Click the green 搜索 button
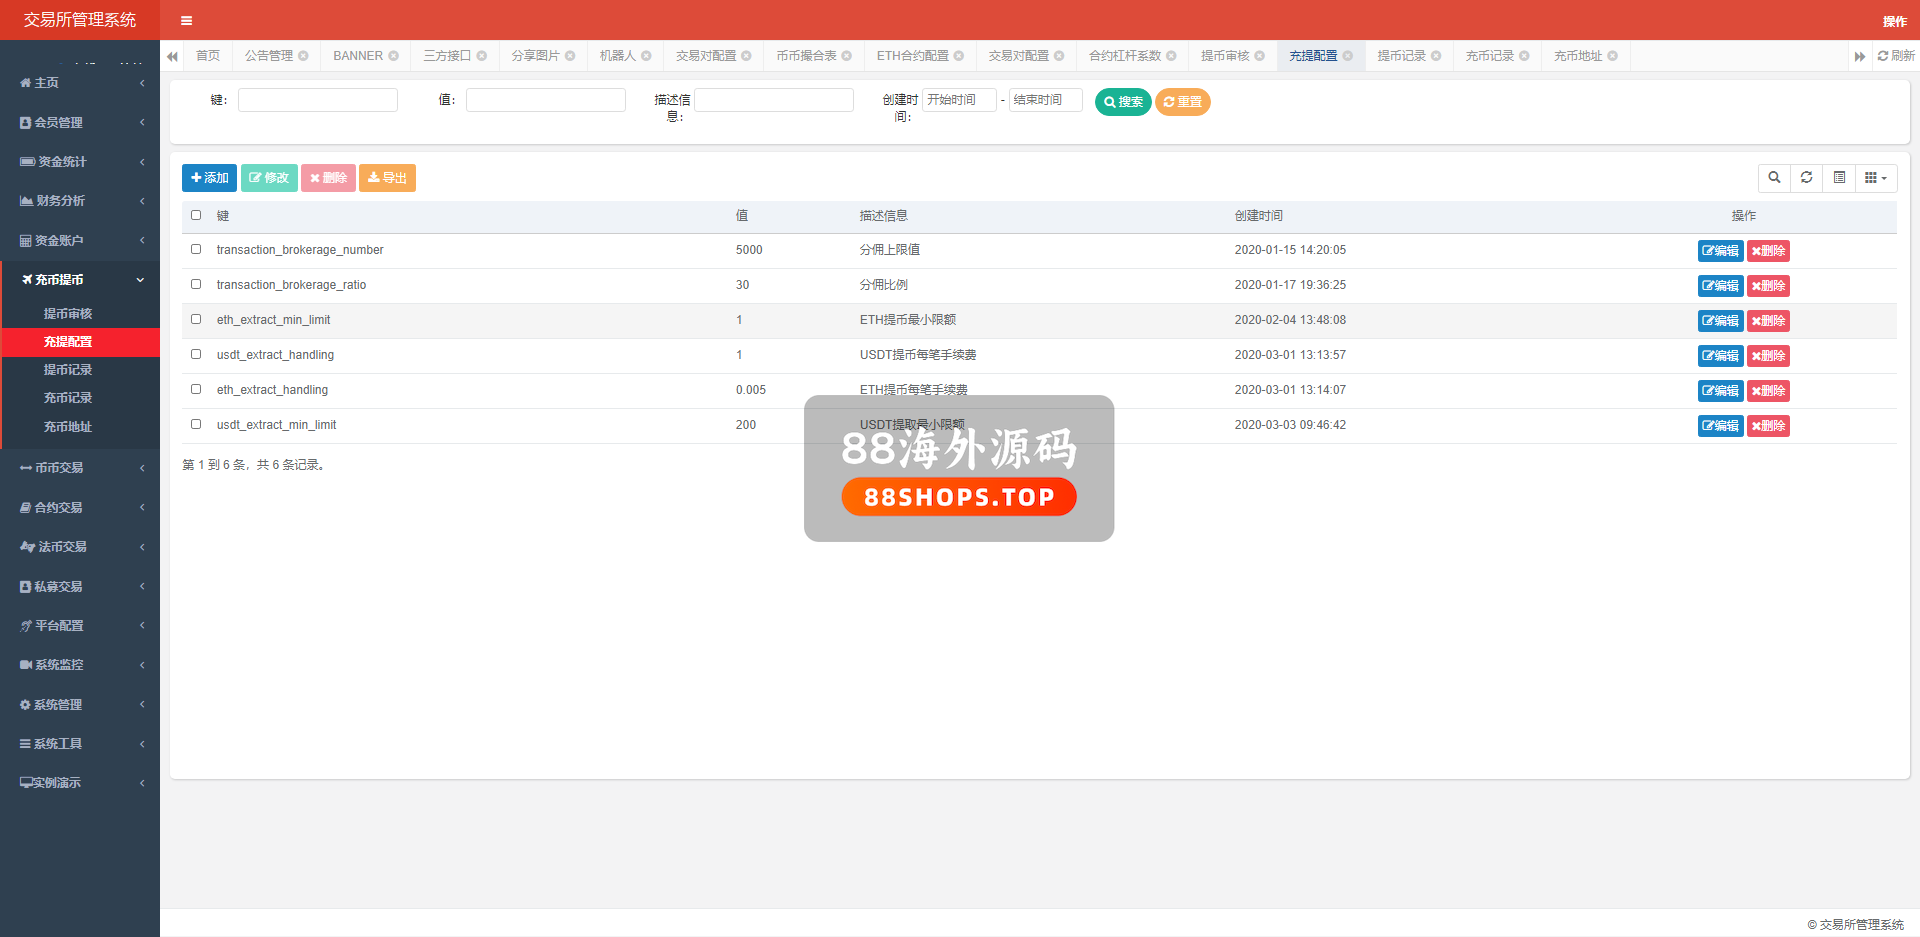Image resolution: width=1920 pixels, height=937 pixels. [1123, 102]
